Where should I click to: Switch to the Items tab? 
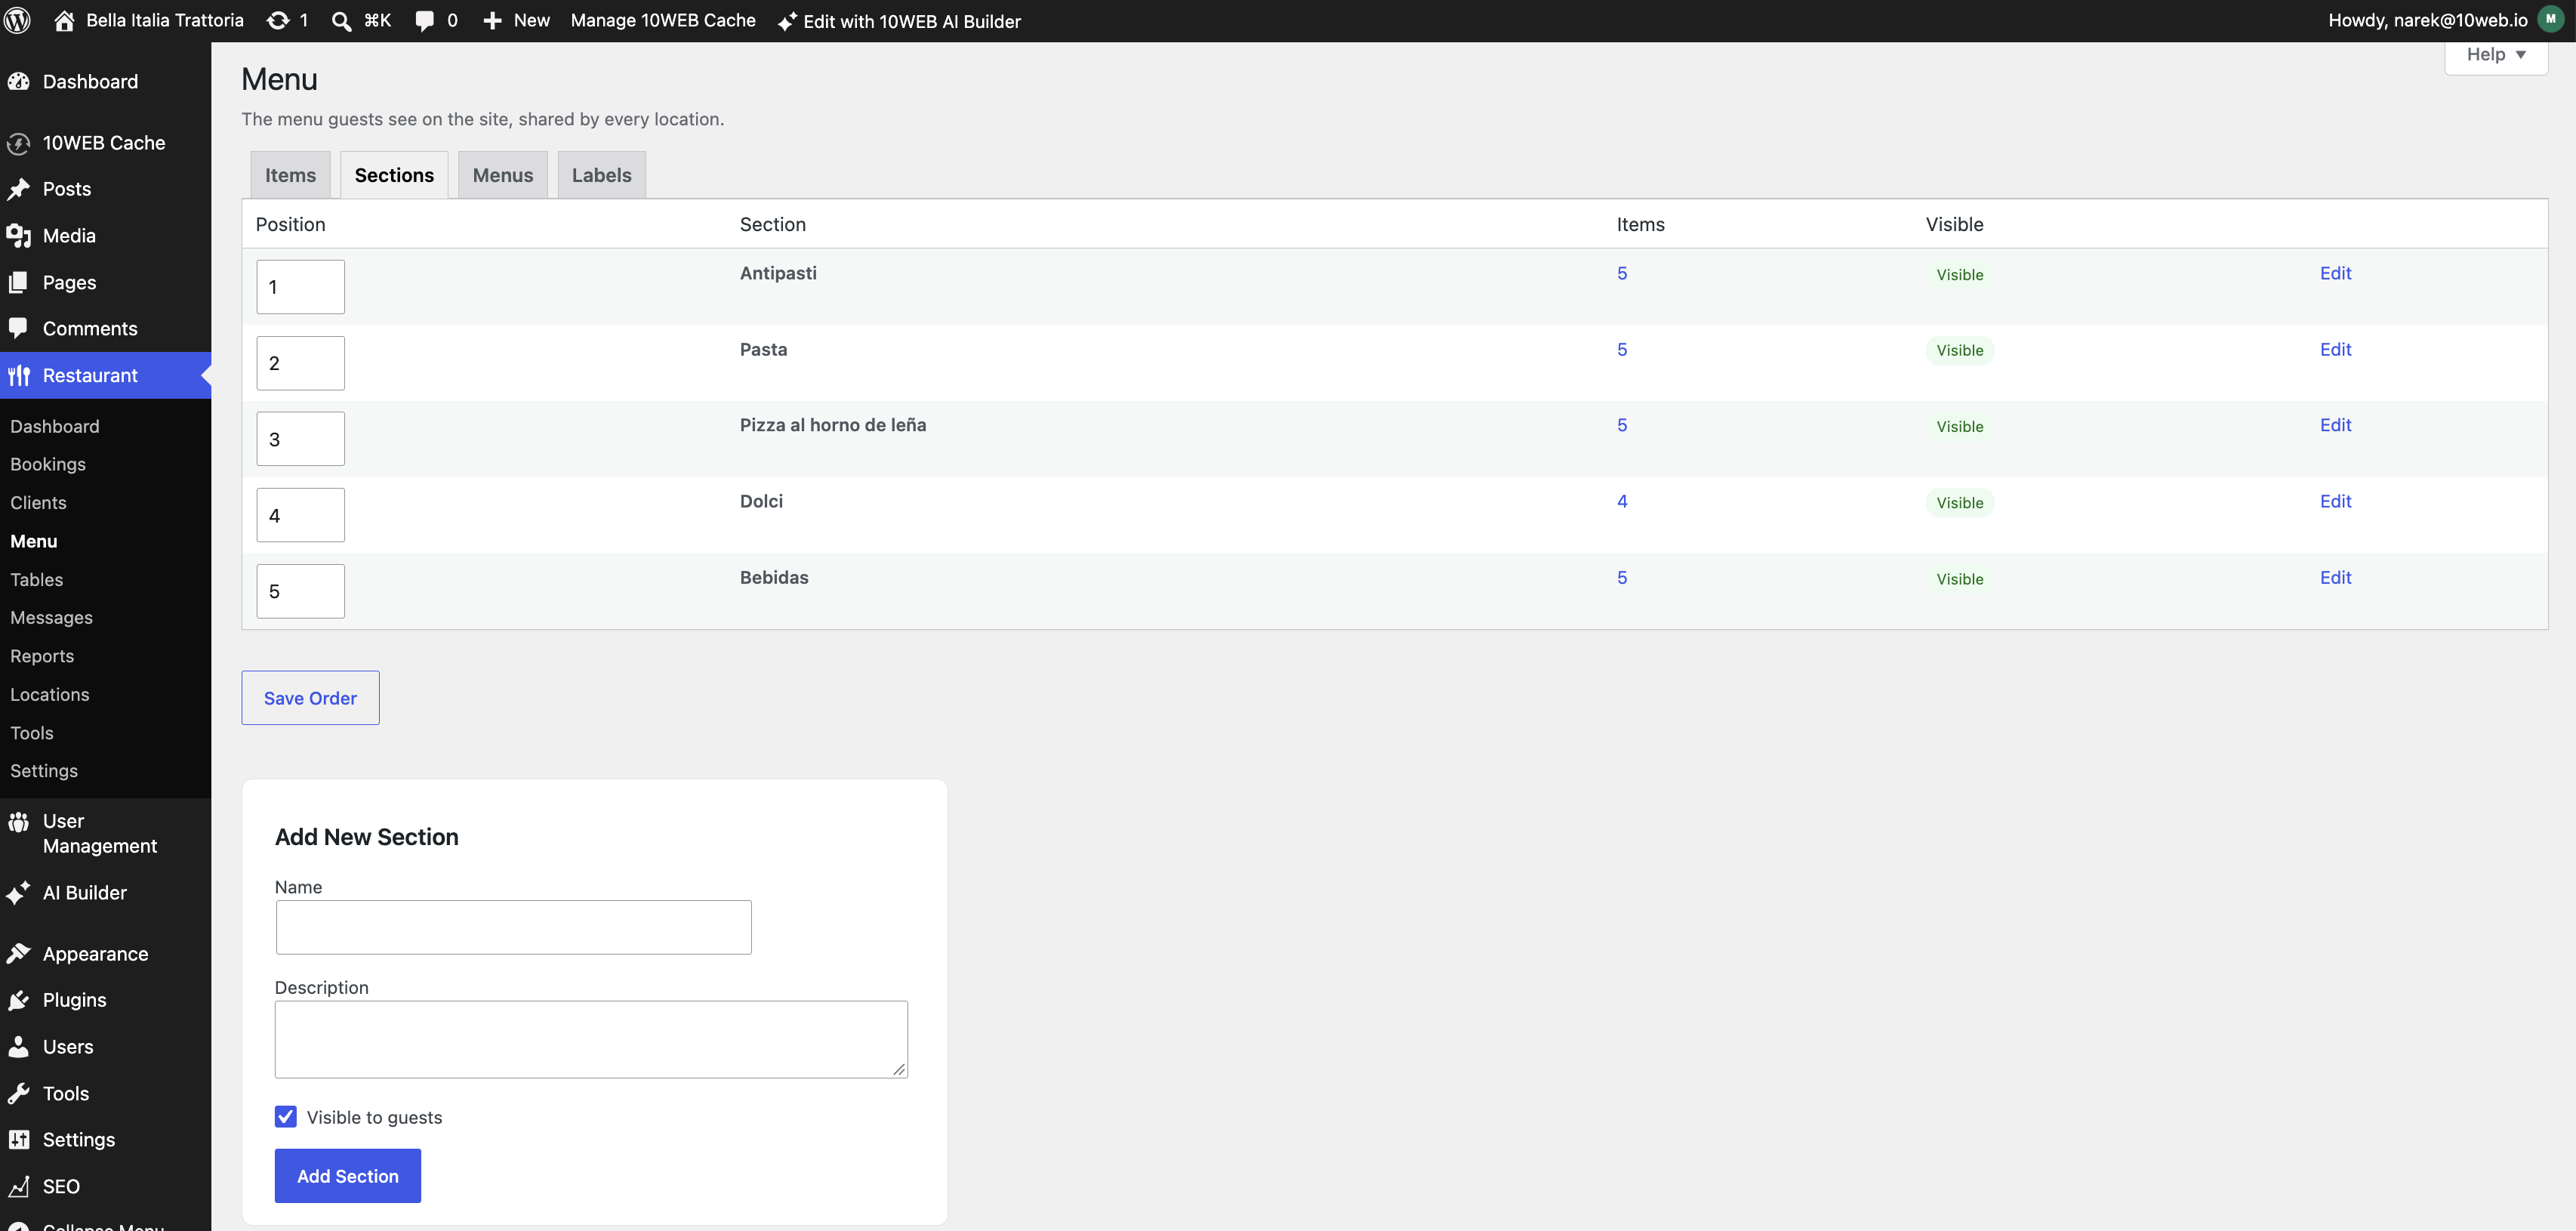click(290, 175)
